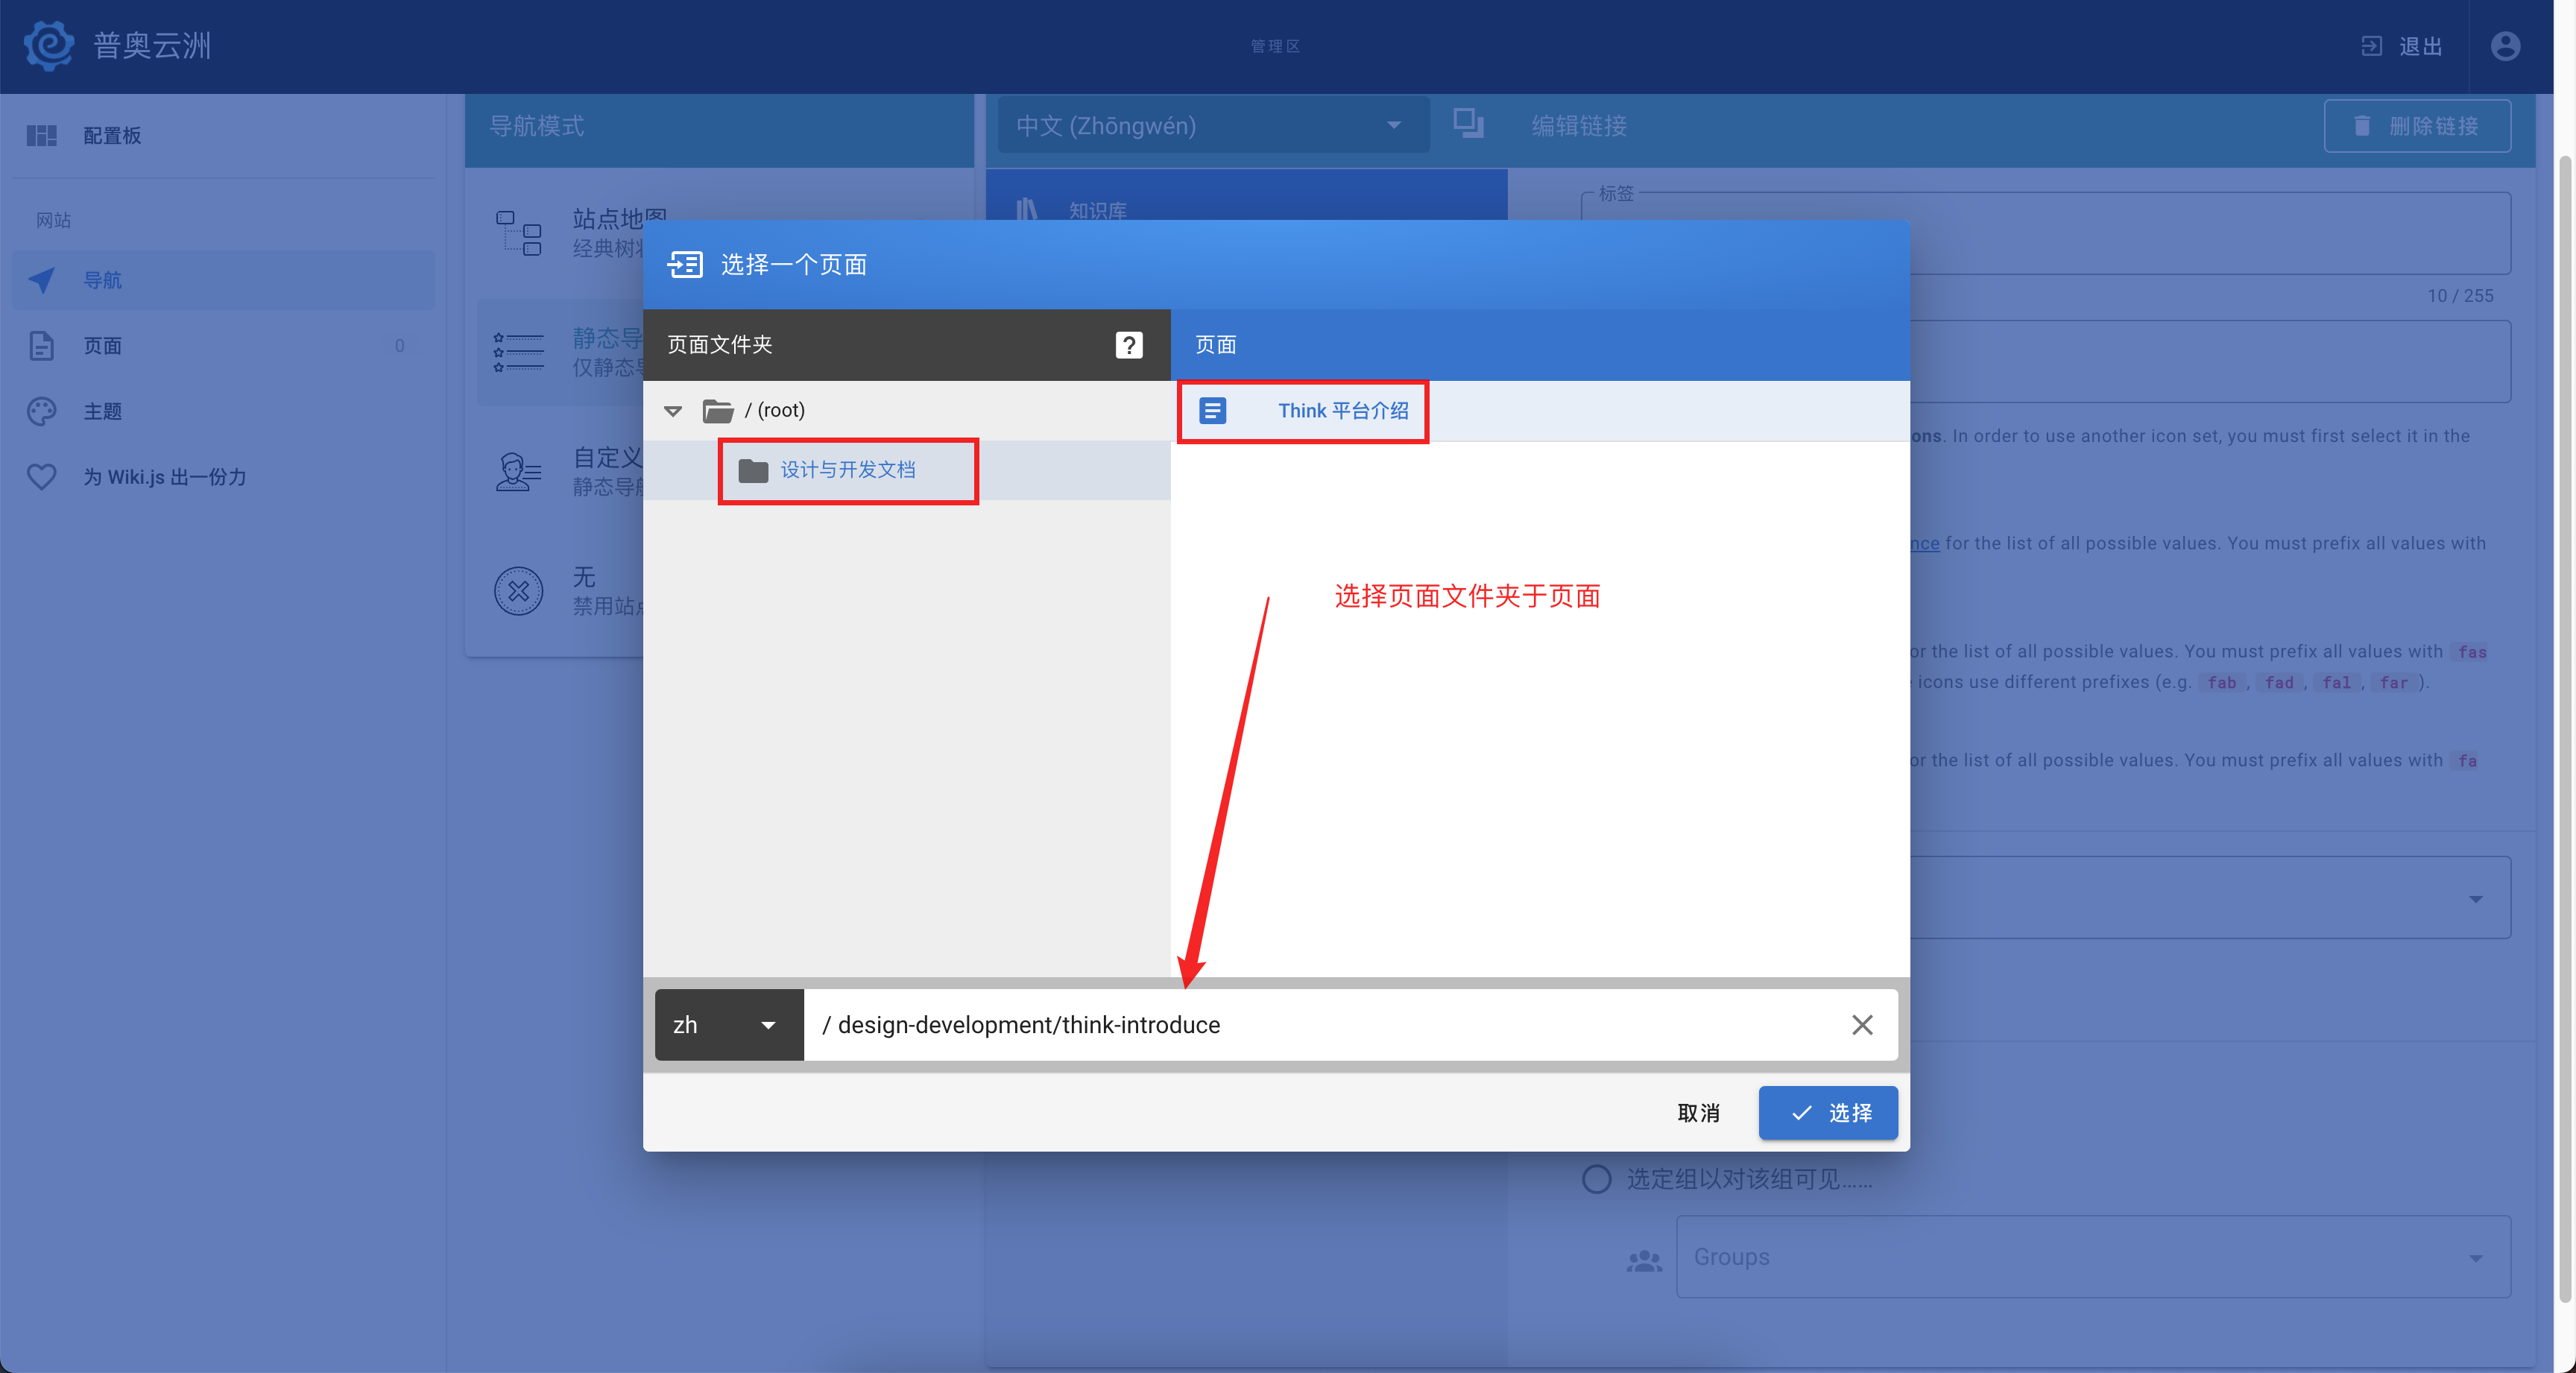The height and width of the screenshot is (1373, 2576).
Task: Click the folder icon beside 设计与开发文档
Action: [x=752, y=470]
